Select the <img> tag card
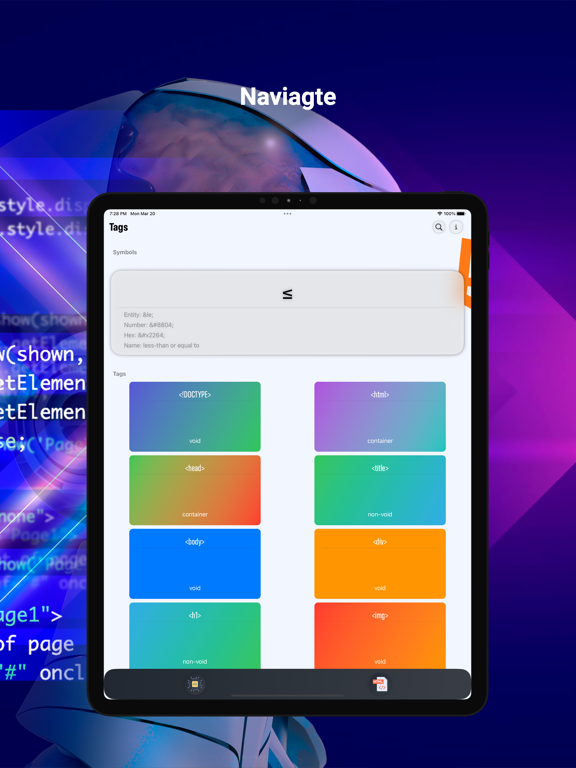 pyautogui.click(x=380, y=636)
